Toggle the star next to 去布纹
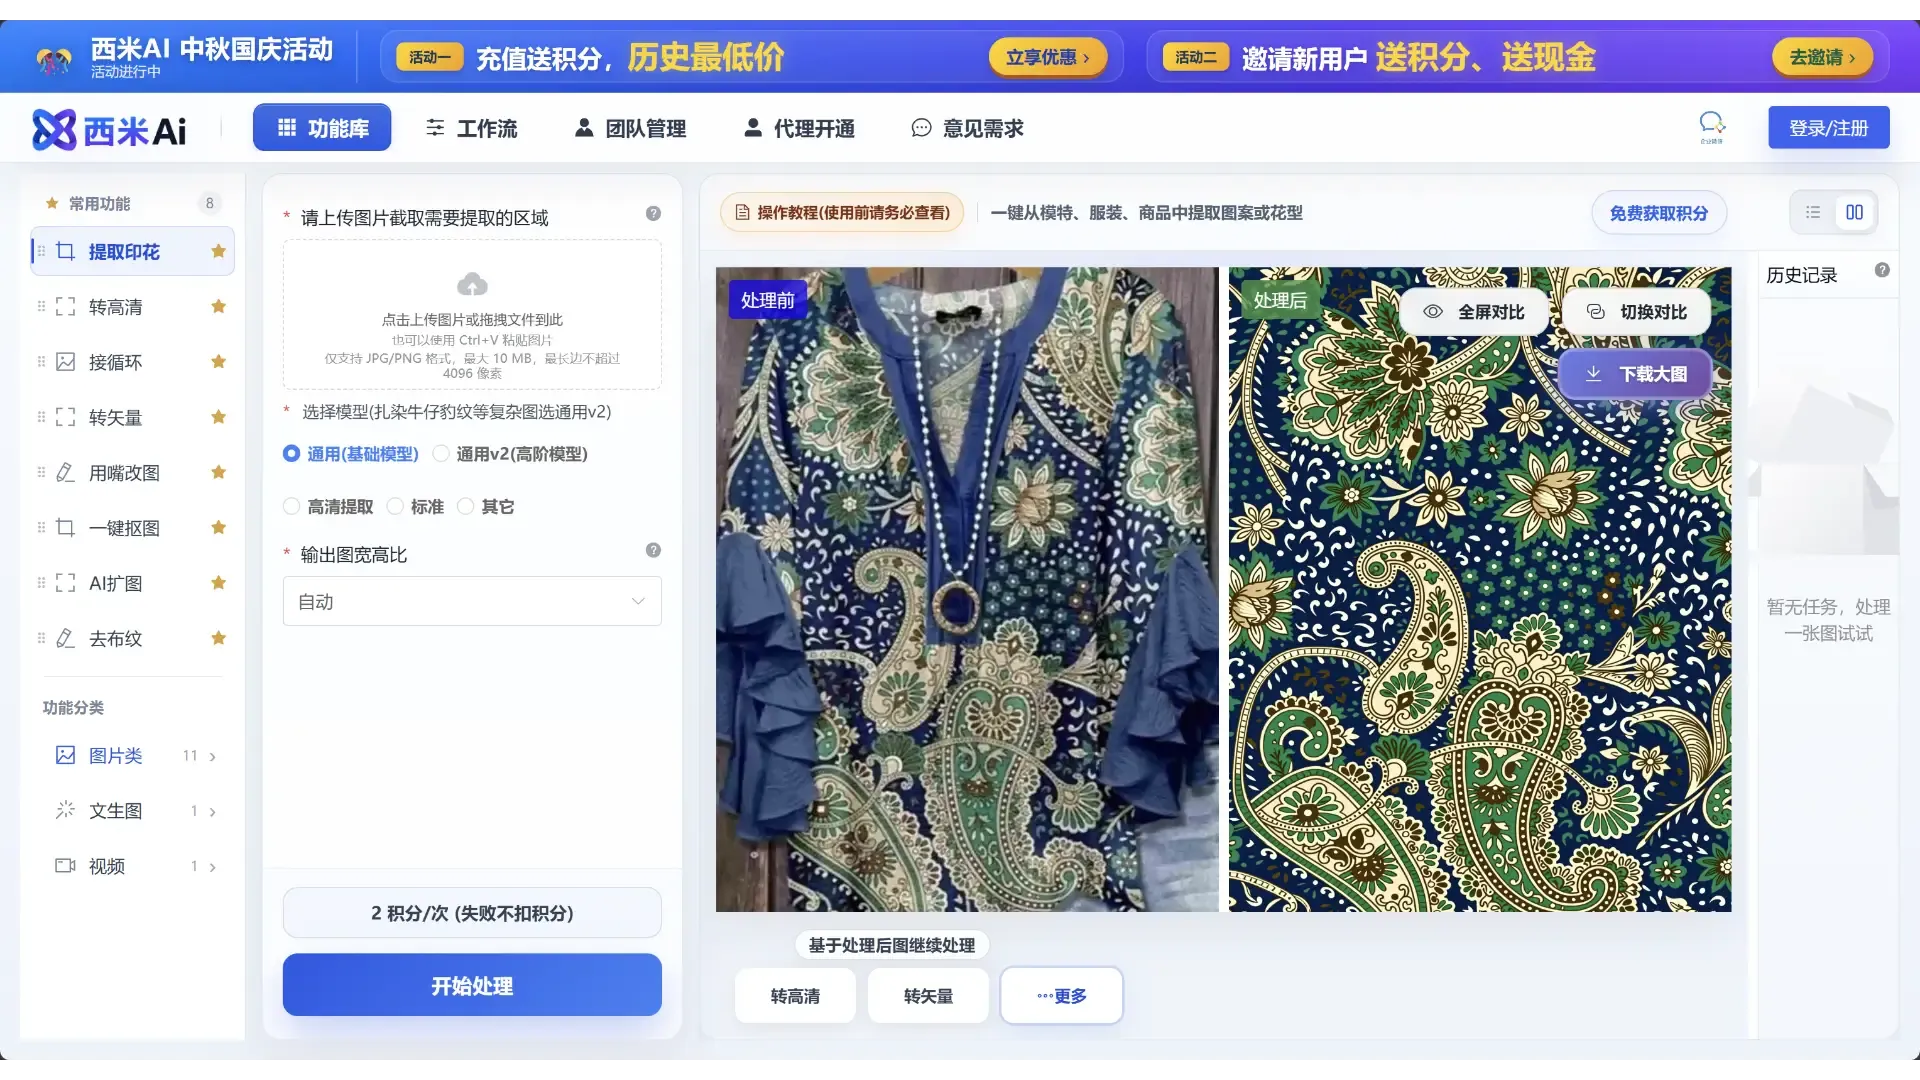 coord(218,638)
